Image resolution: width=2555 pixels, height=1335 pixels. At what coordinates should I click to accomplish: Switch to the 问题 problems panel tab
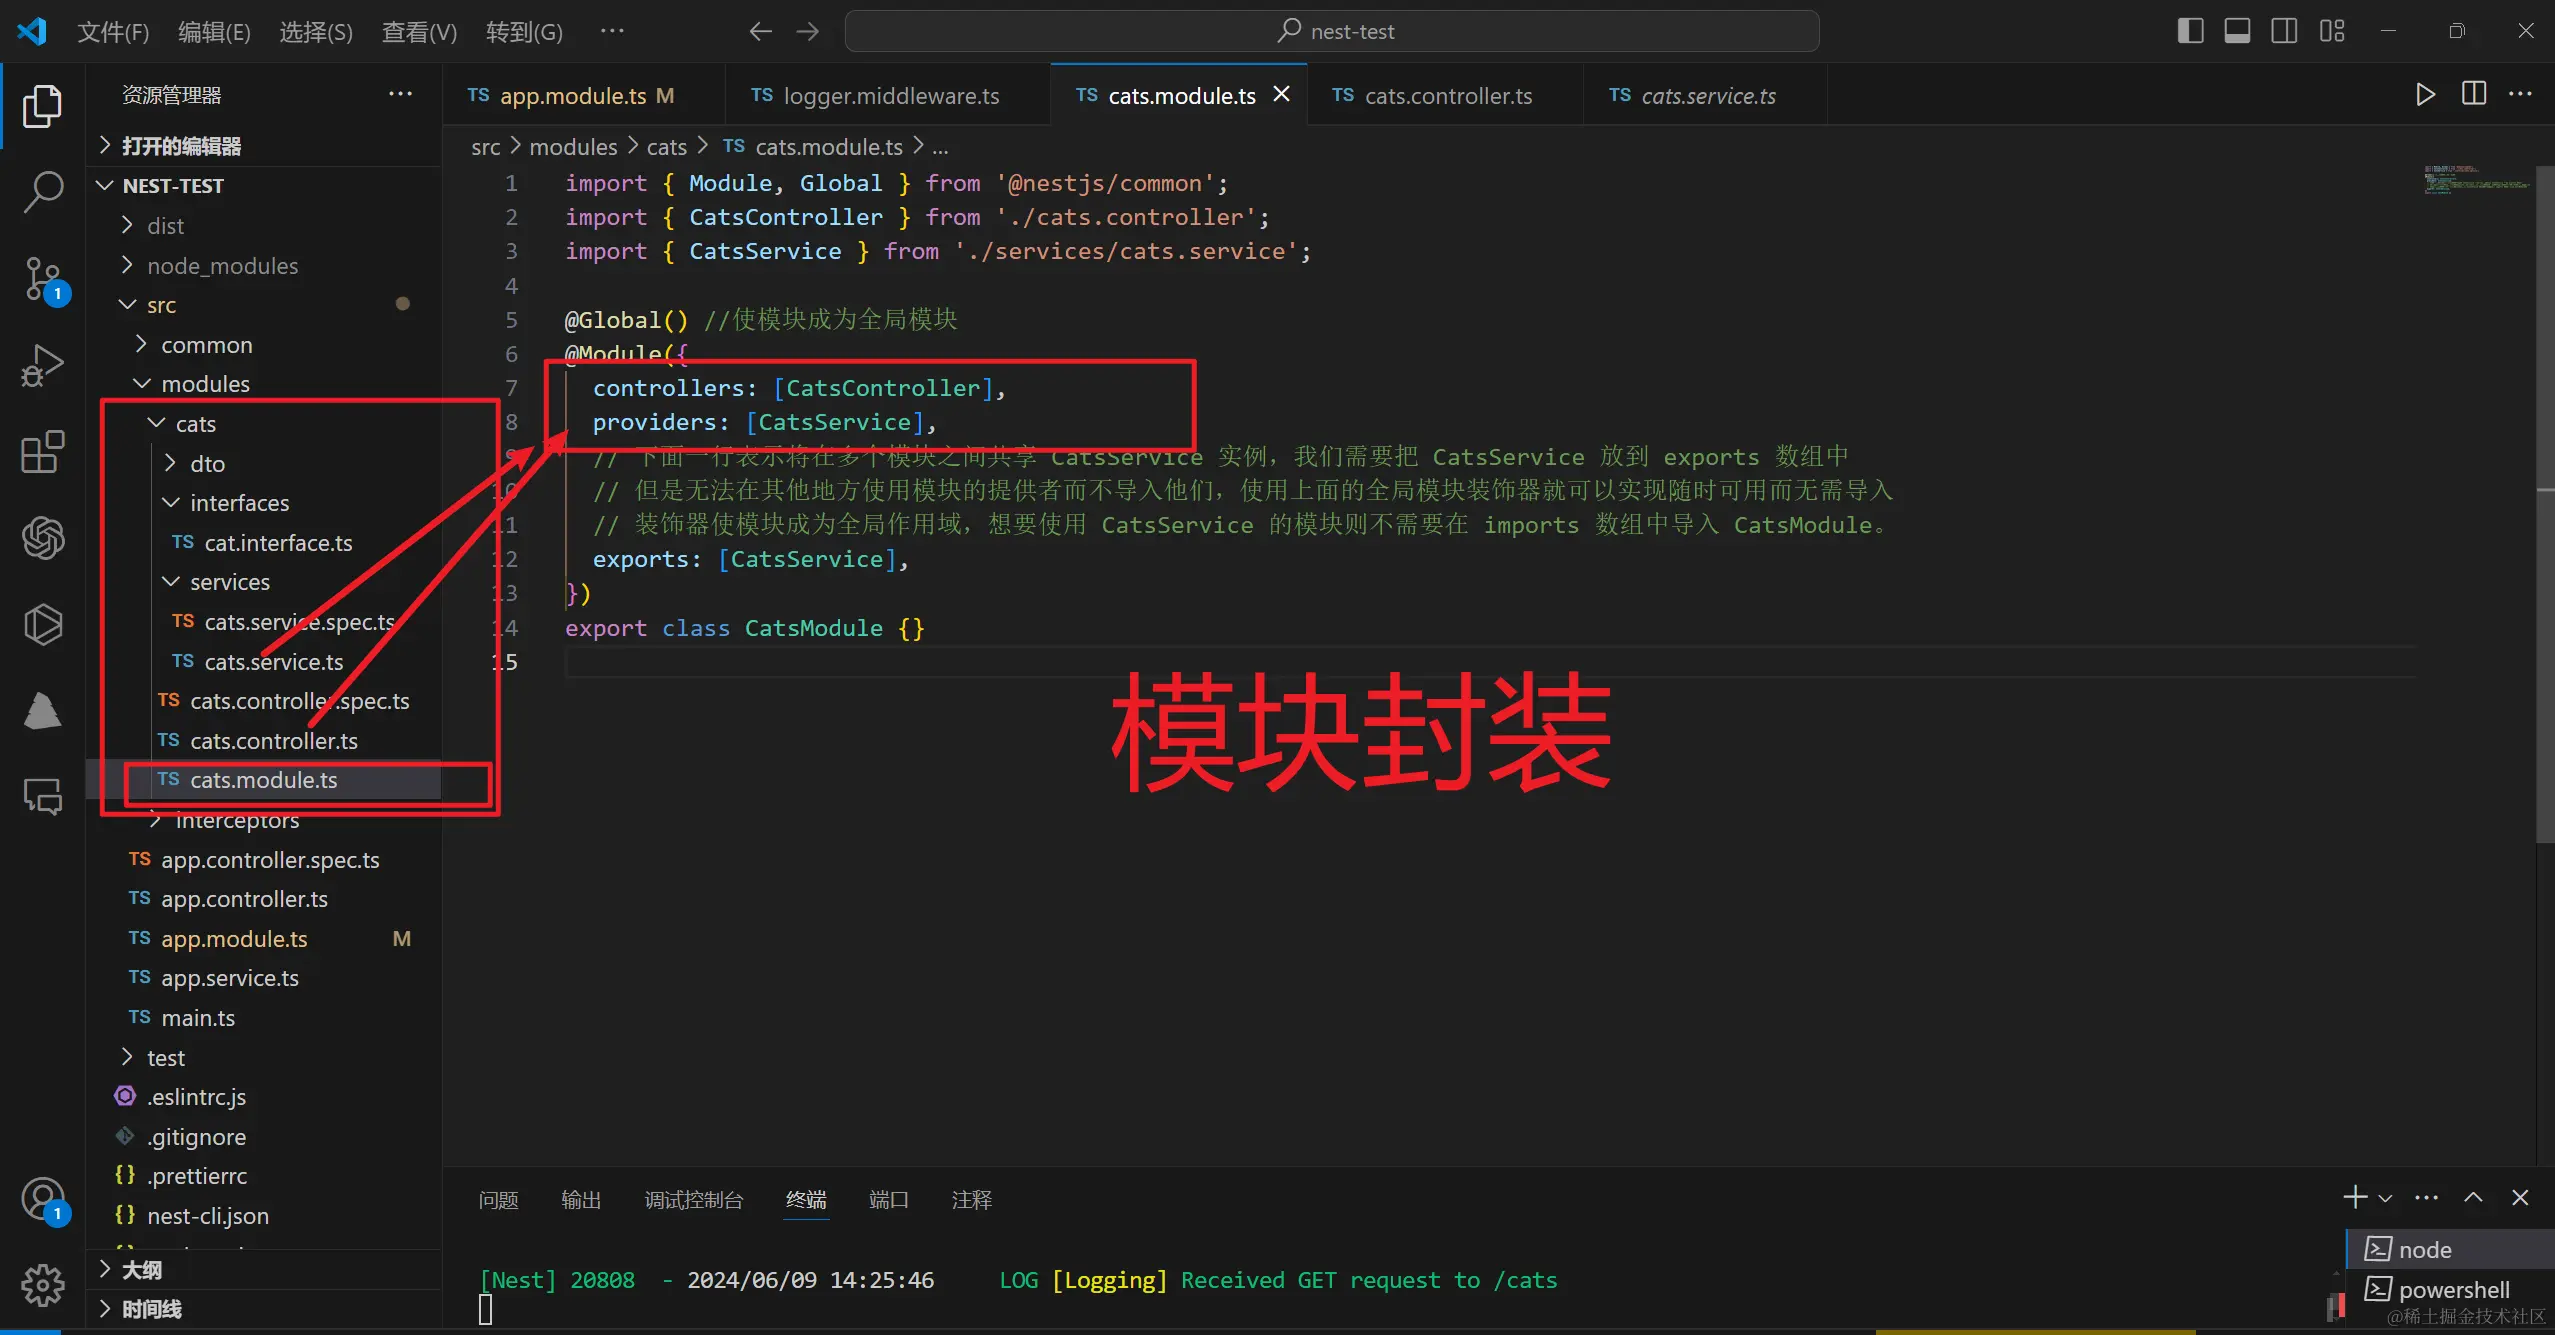pyautogui.click(x=498, y=1199)
